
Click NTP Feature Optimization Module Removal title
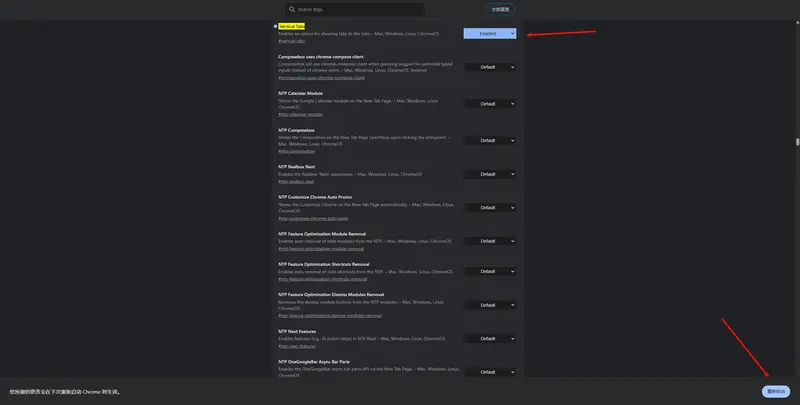[322, 234]
